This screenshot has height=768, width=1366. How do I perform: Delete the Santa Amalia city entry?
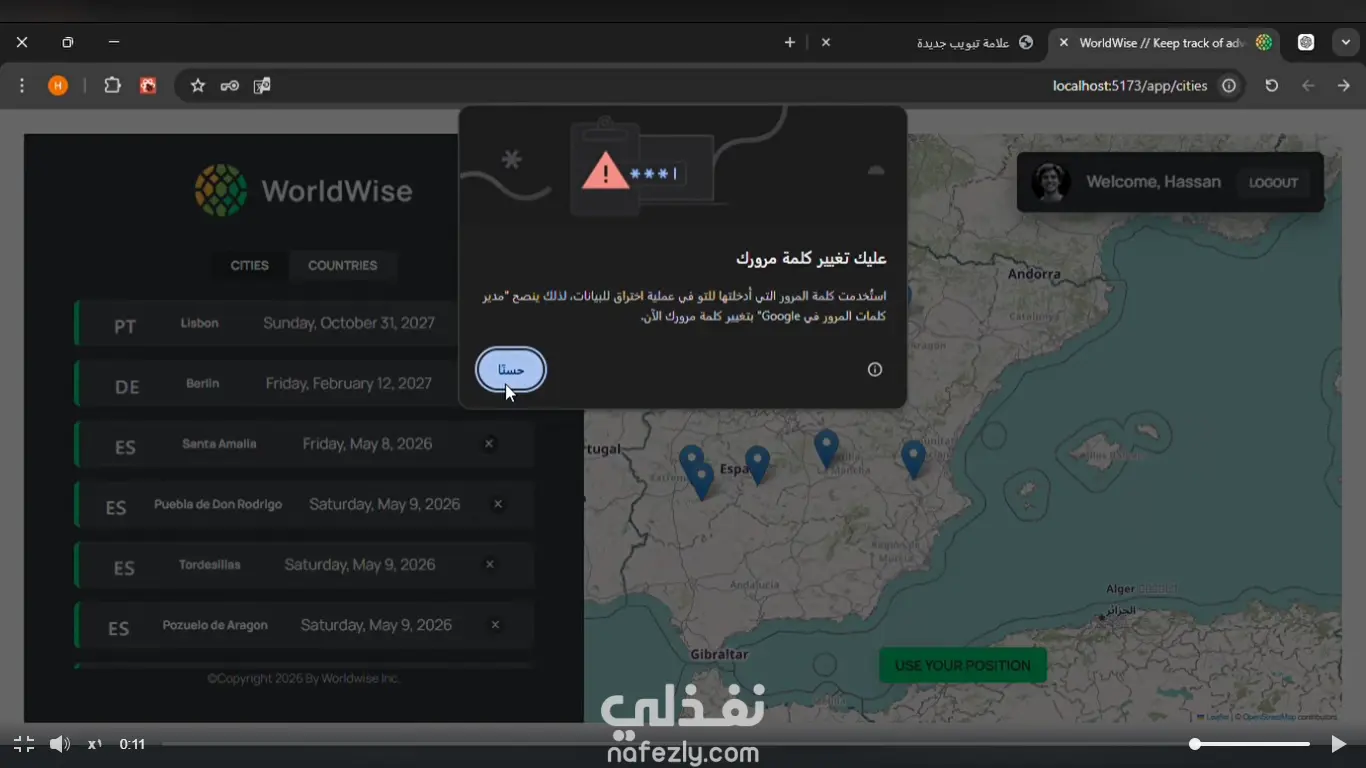tap(489, 444)
